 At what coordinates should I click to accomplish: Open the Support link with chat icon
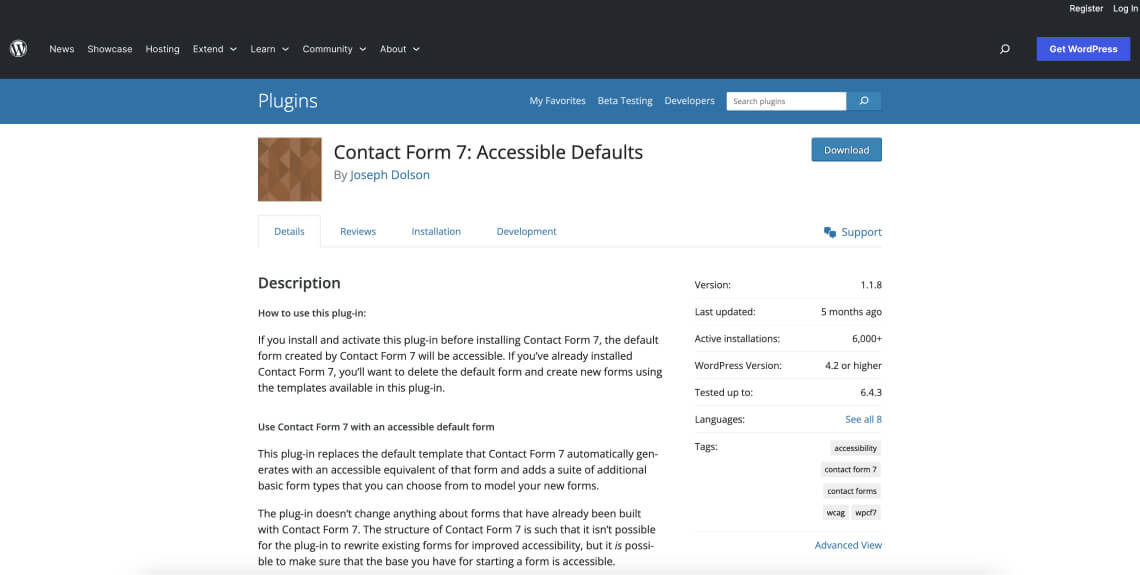click(852, 232)
